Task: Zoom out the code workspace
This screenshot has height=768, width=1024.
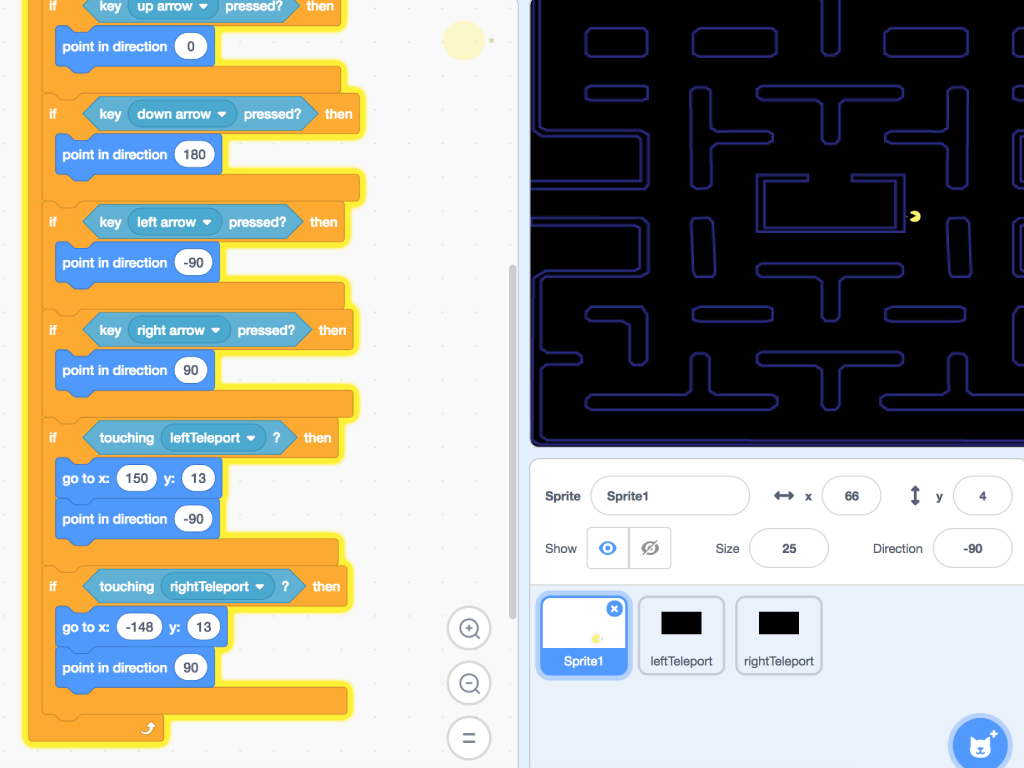Action: [x=469, y=683]
